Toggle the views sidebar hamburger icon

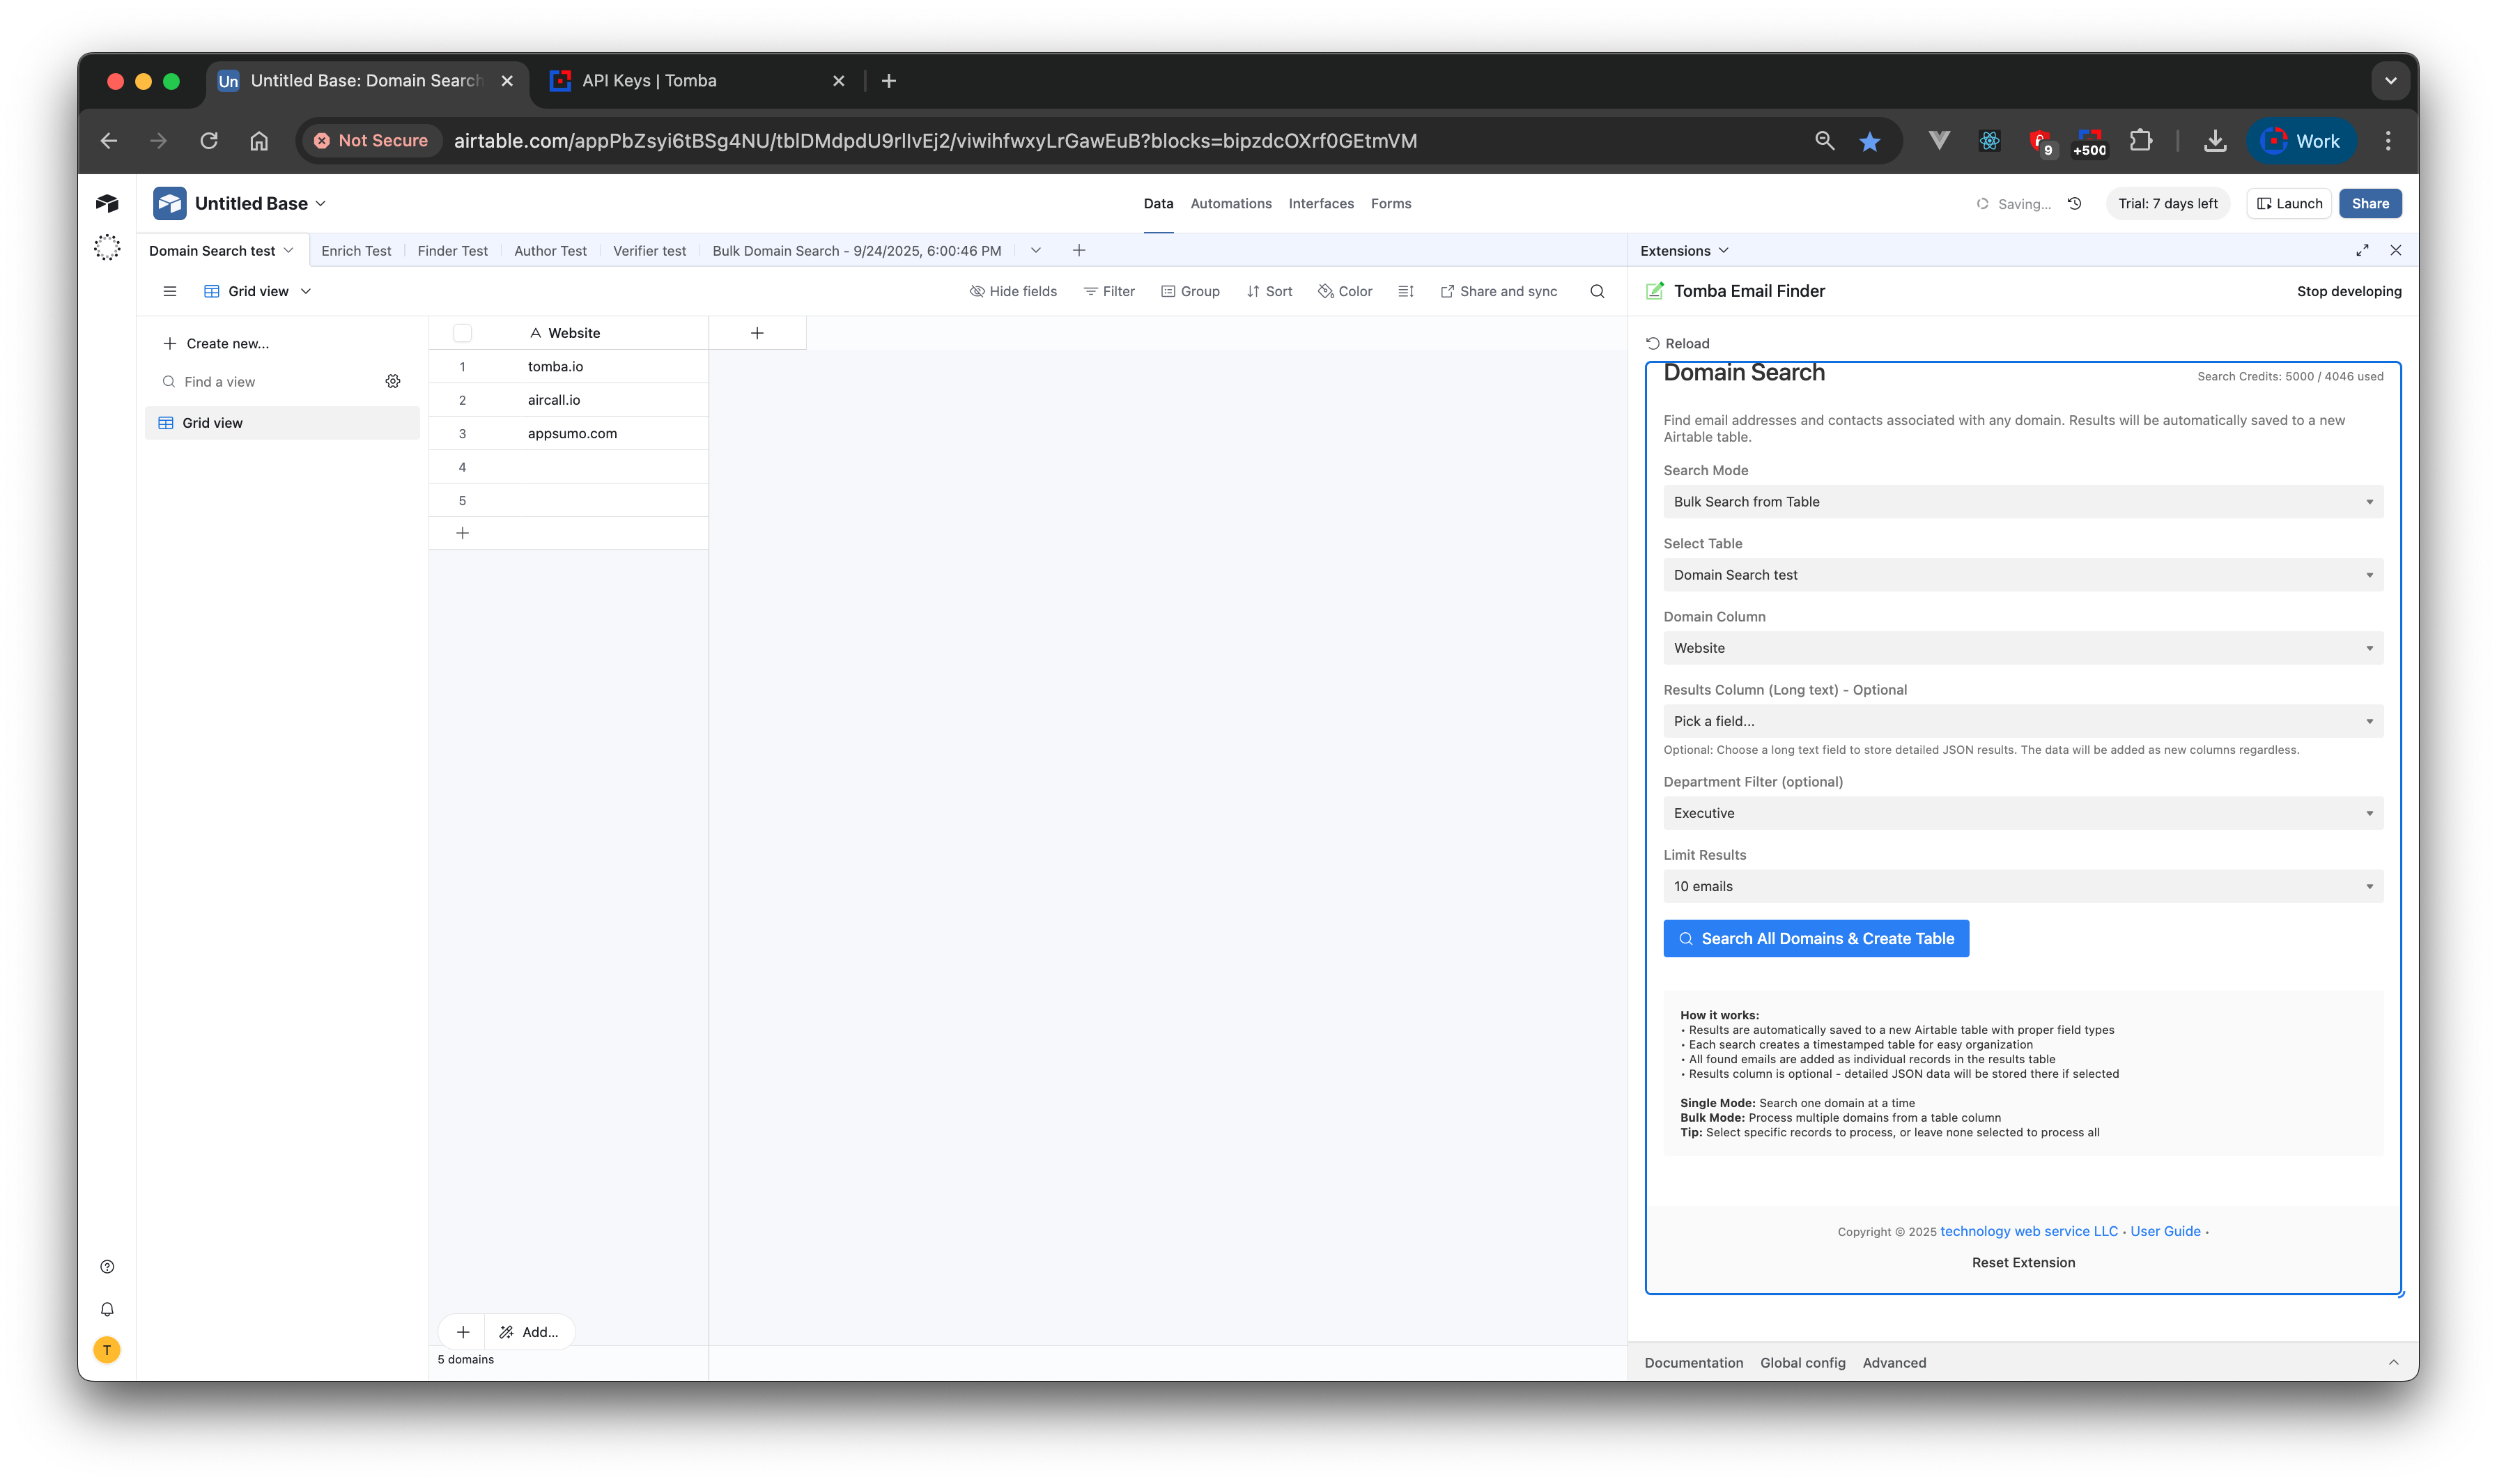click(170, 291)
